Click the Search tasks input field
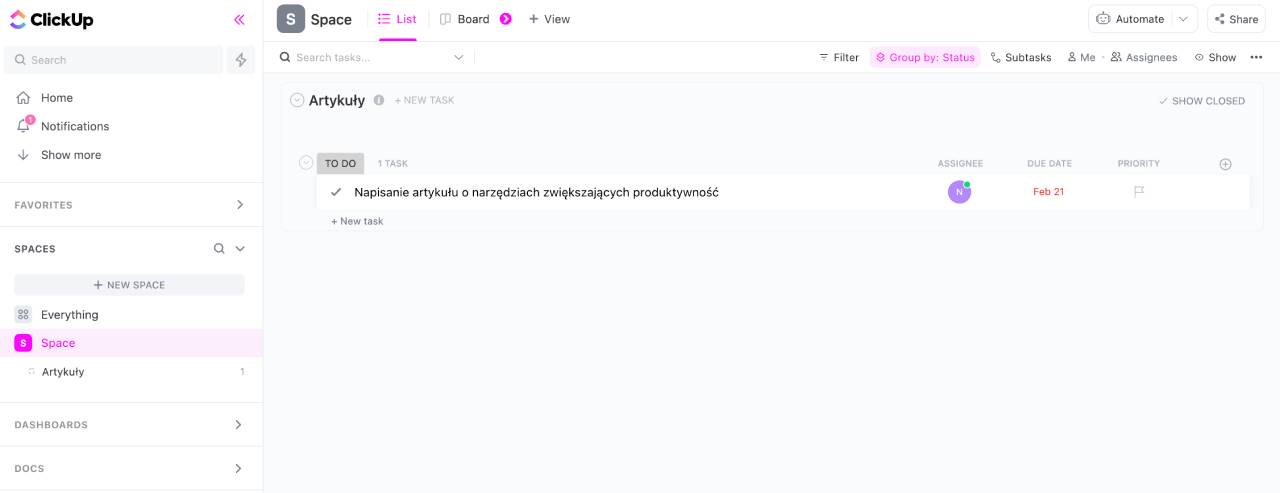 point(370,58)
